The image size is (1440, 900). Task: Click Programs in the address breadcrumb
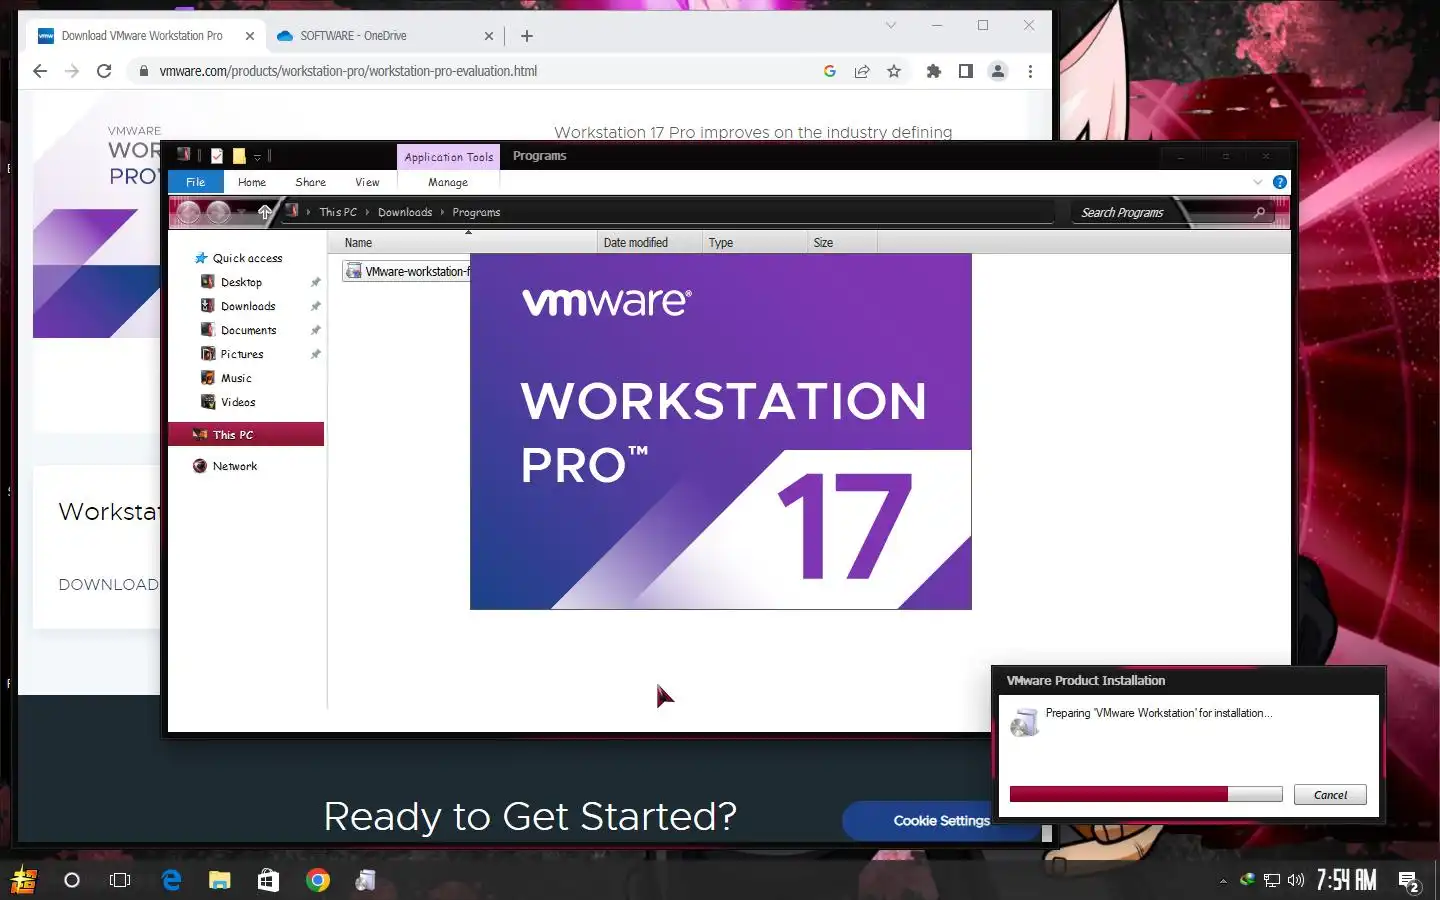476,212
